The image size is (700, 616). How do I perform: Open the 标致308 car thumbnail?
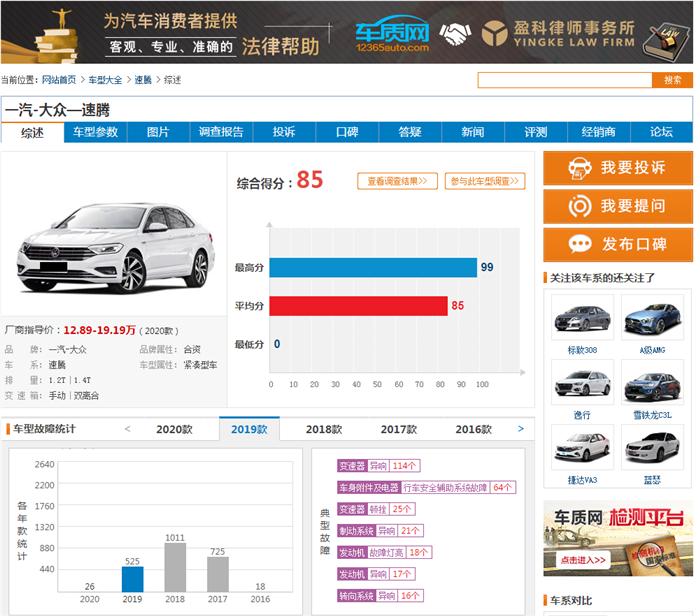582,317
